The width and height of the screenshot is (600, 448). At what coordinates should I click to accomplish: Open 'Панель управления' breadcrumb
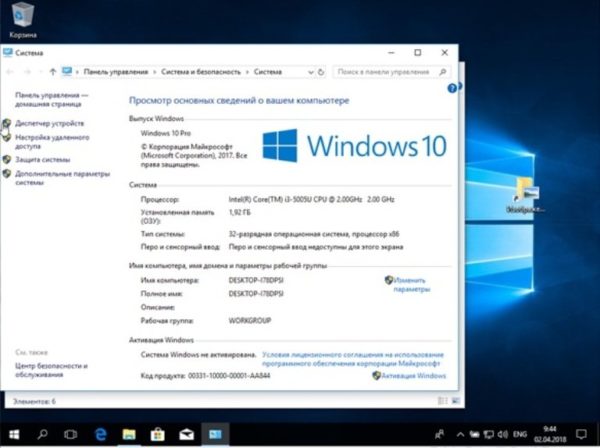click(x=116, y=72)
